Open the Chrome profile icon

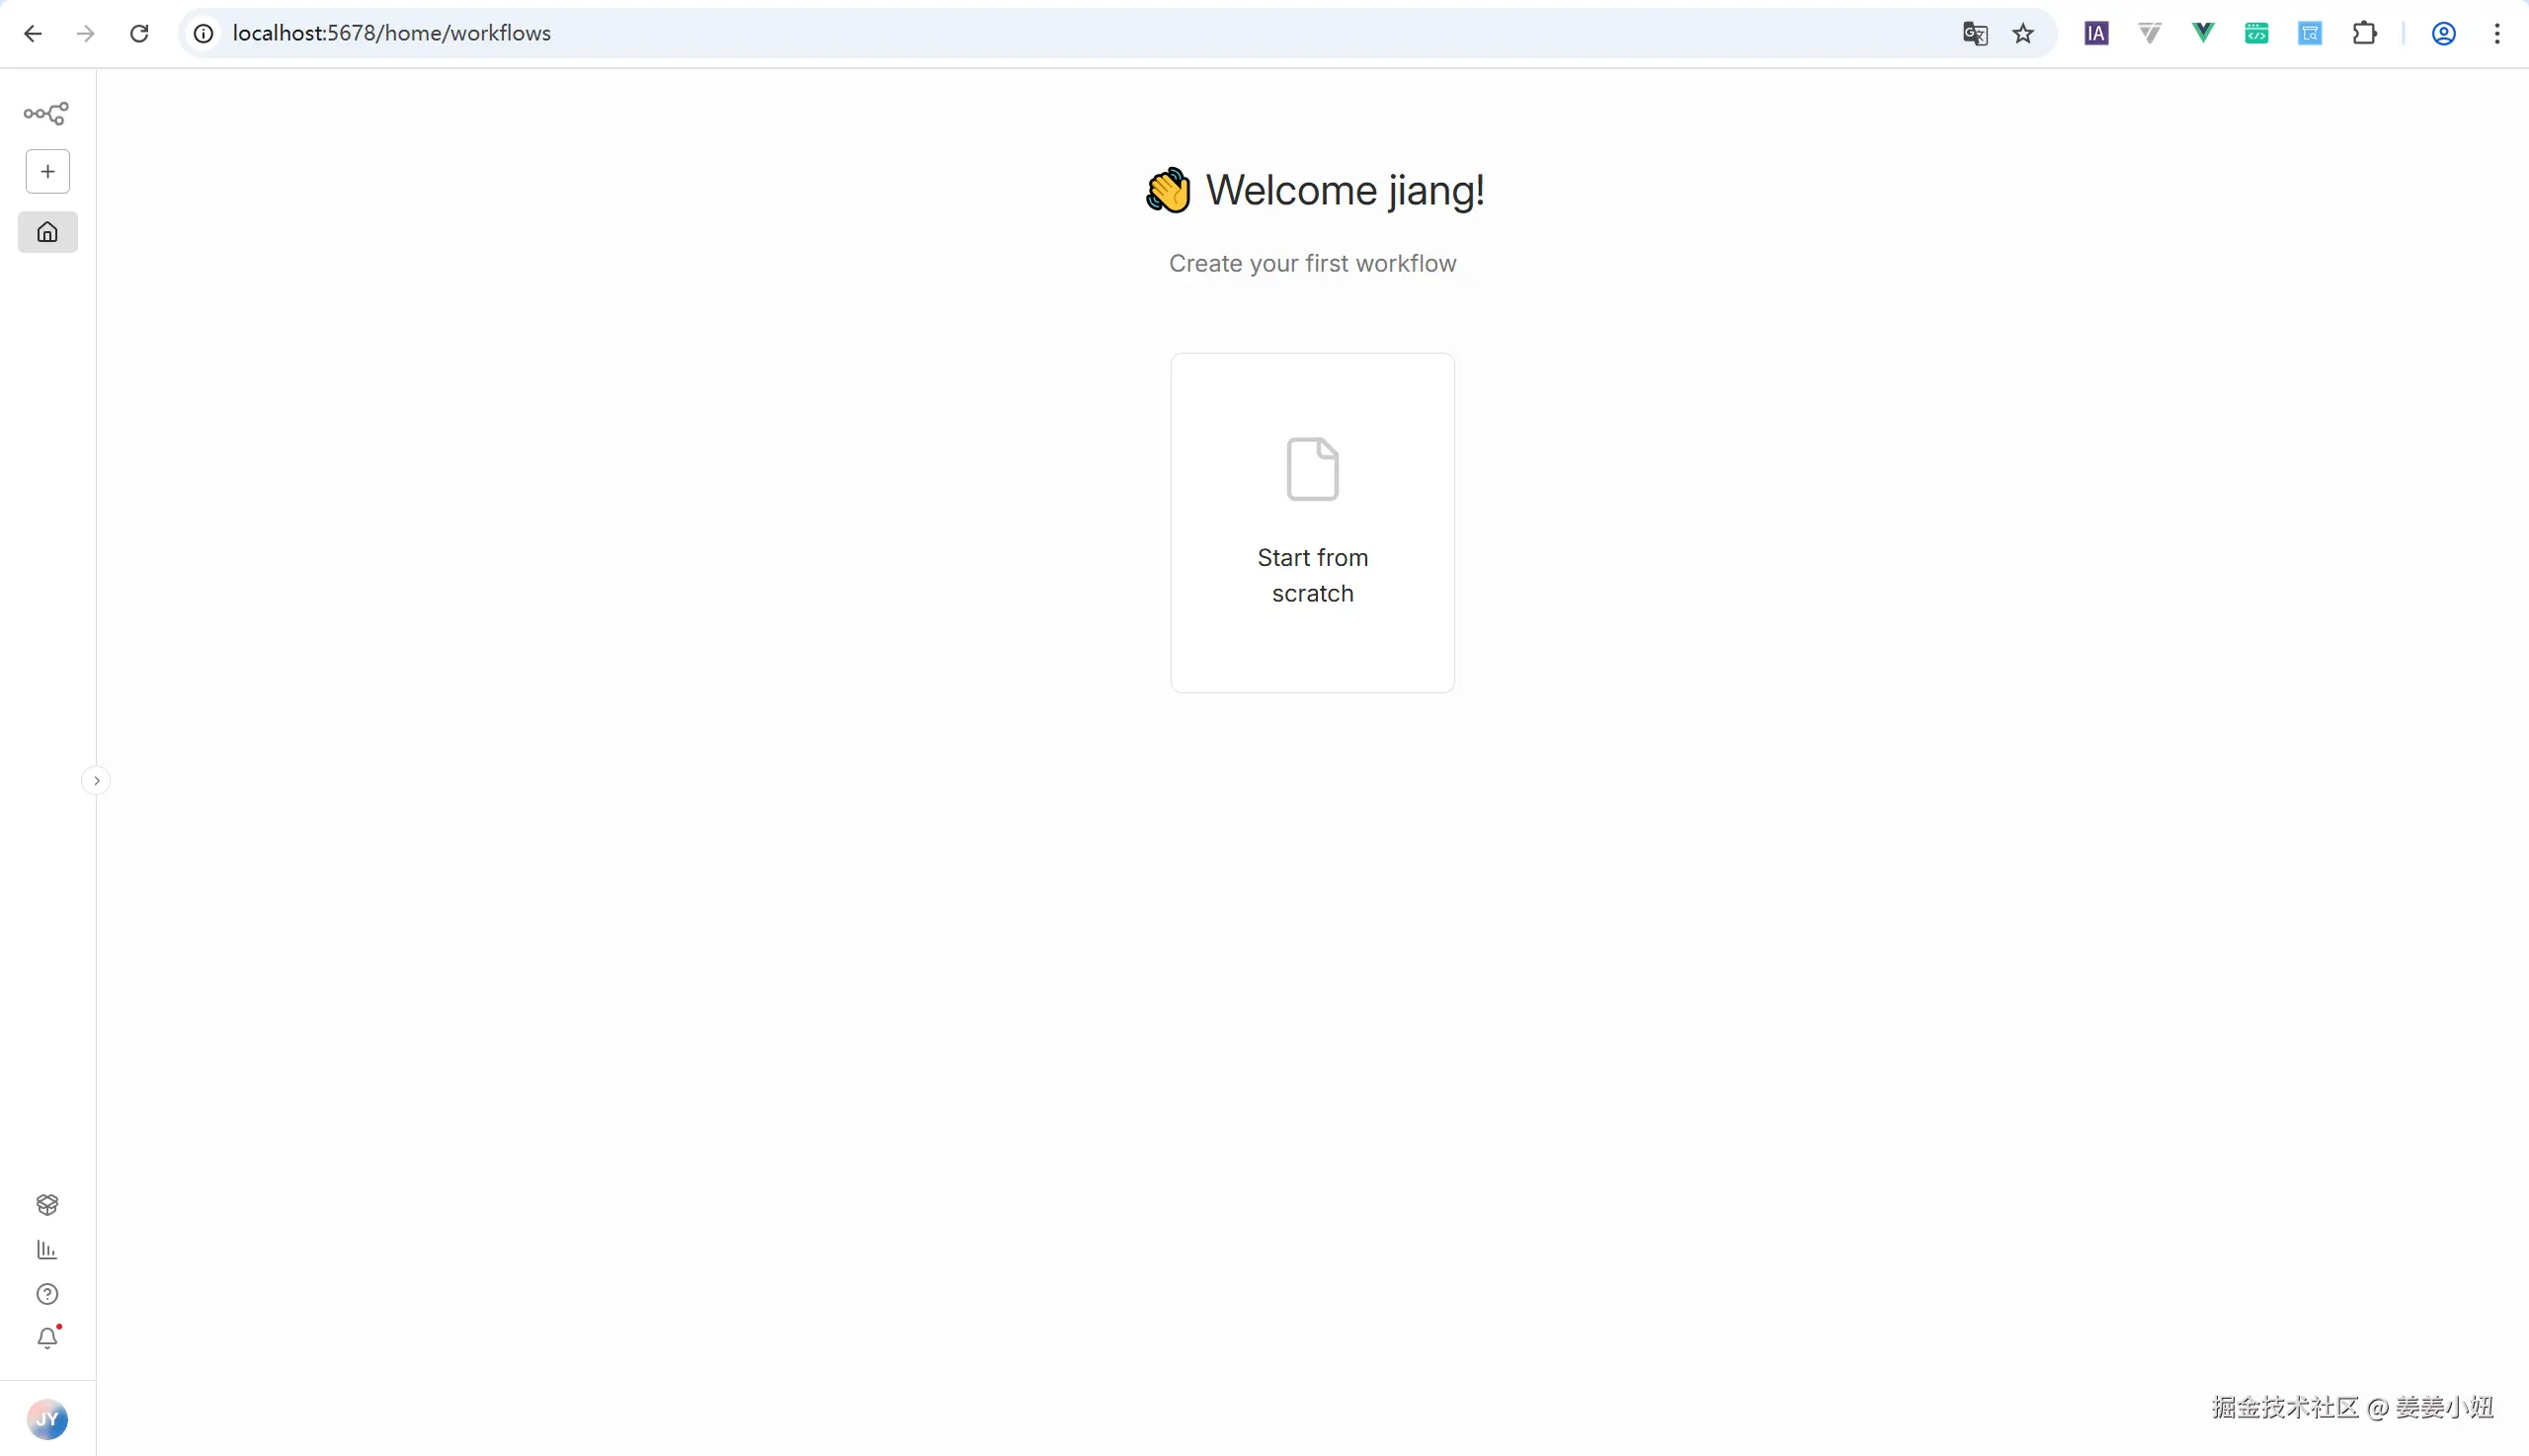[2443, 33]
